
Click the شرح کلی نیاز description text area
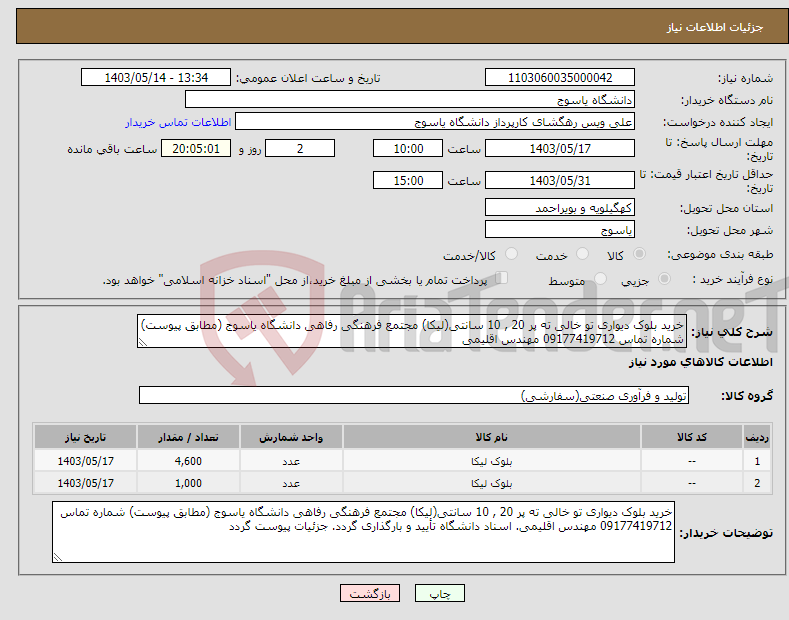point(412,332)
